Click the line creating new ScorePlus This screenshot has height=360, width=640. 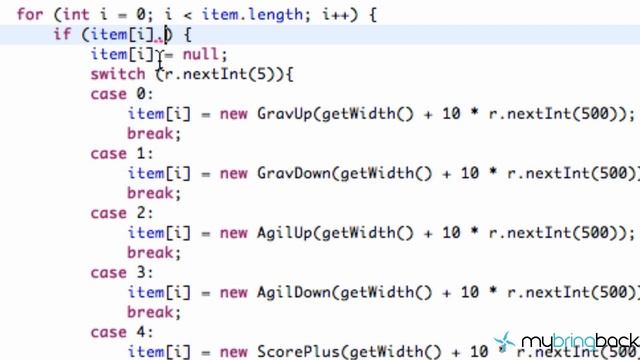(x=384, y=352)
